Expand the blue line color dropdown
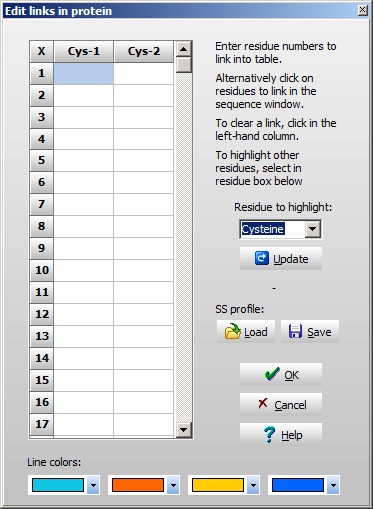The image size is (373, 509). 333,485
